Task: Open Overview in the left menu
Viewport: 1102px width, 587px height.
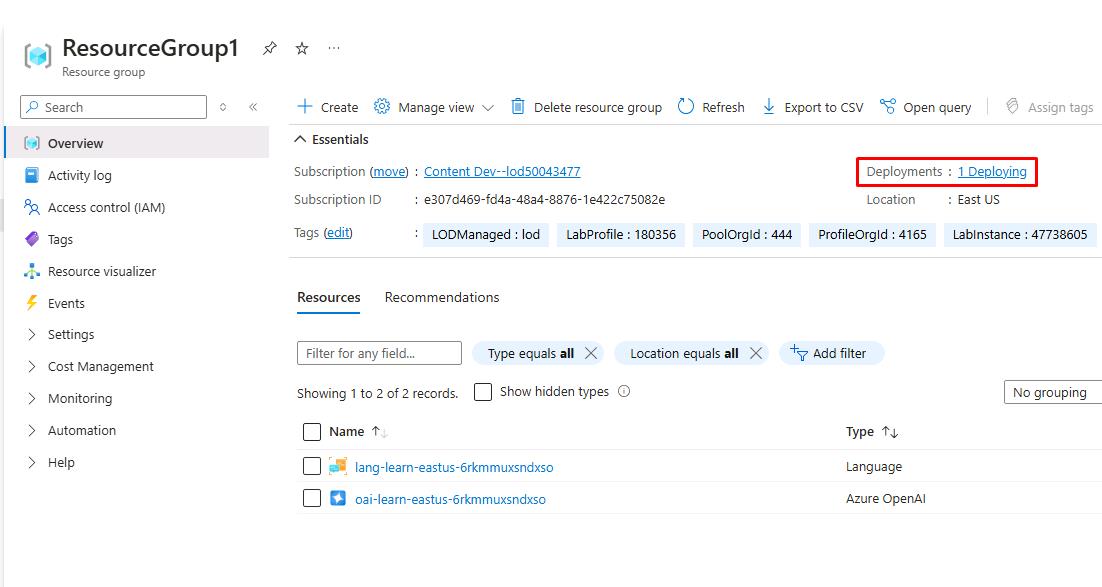Action: 137,143
